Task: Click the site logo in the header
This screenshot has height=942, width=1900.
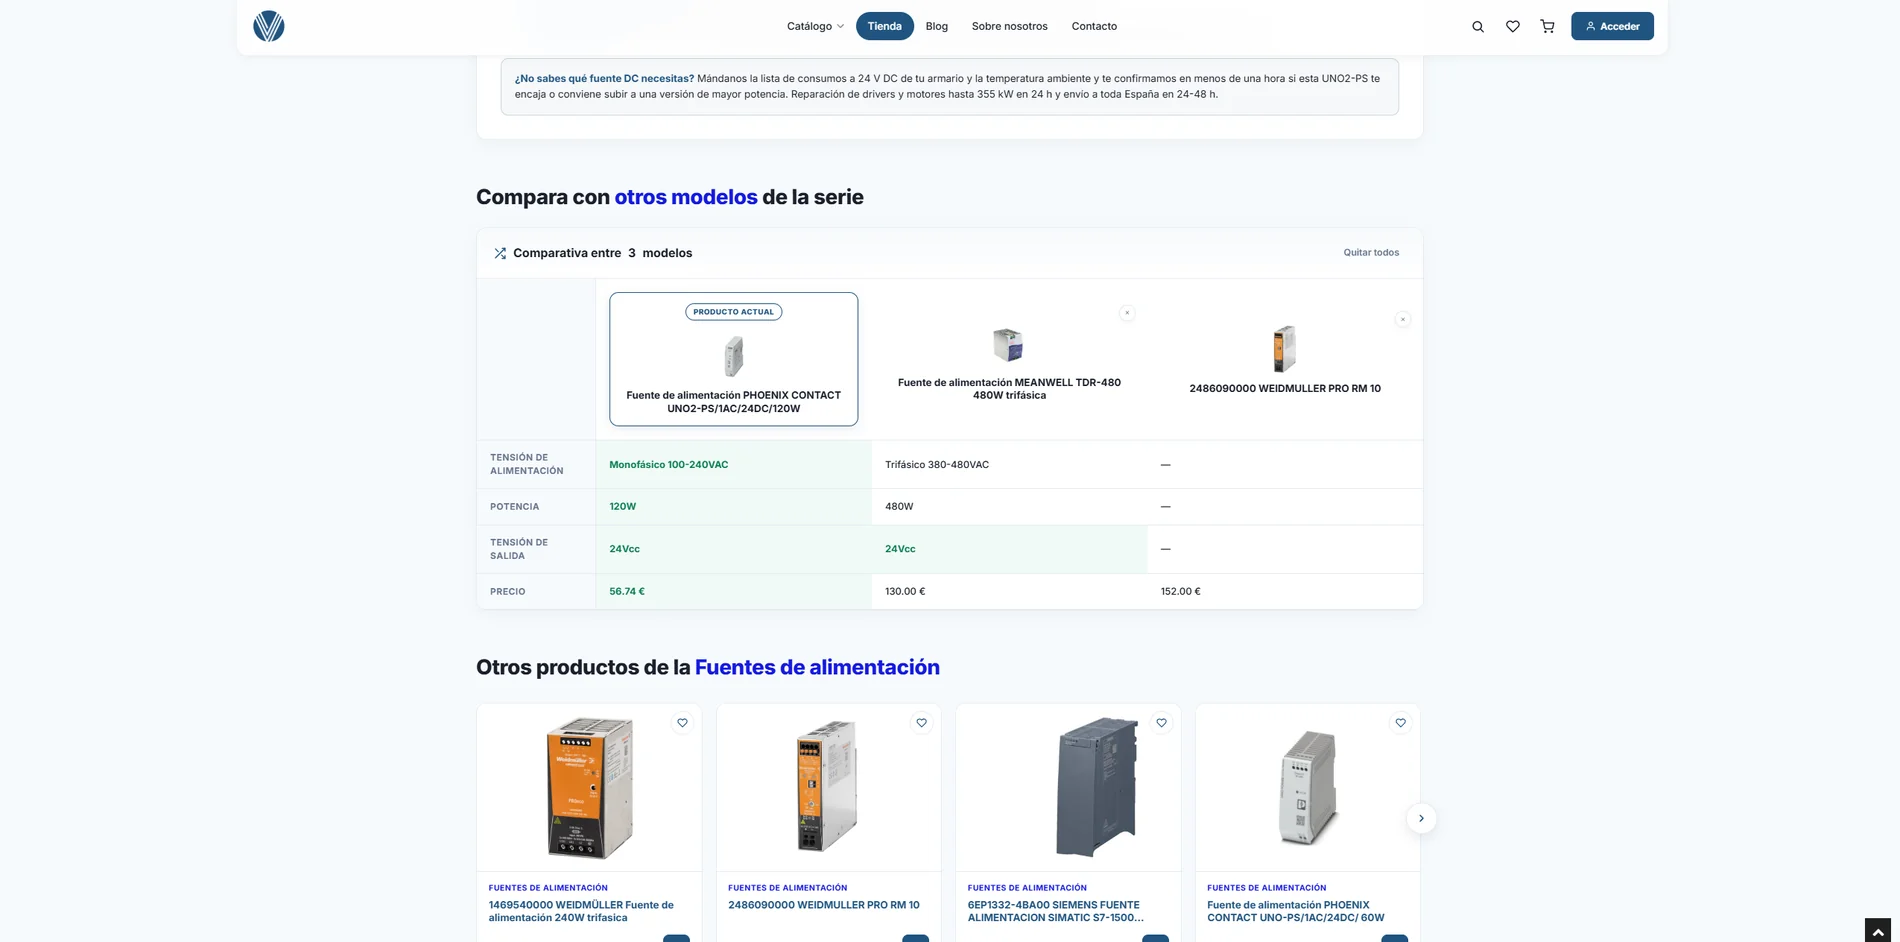Action: pyautogui.click(x=268, y=26)
